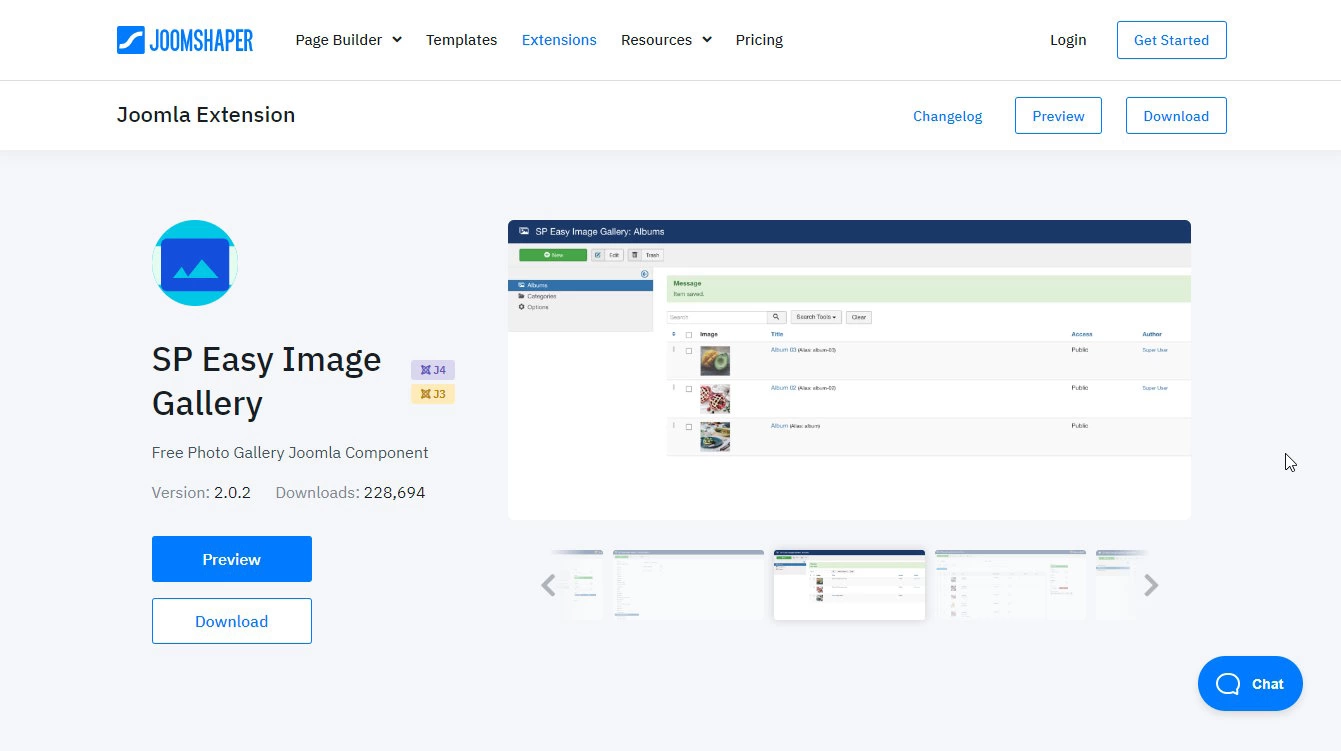Open the Album 03 title link
The height and width of the screenshot is (751, 1341).
click(783, 350)
